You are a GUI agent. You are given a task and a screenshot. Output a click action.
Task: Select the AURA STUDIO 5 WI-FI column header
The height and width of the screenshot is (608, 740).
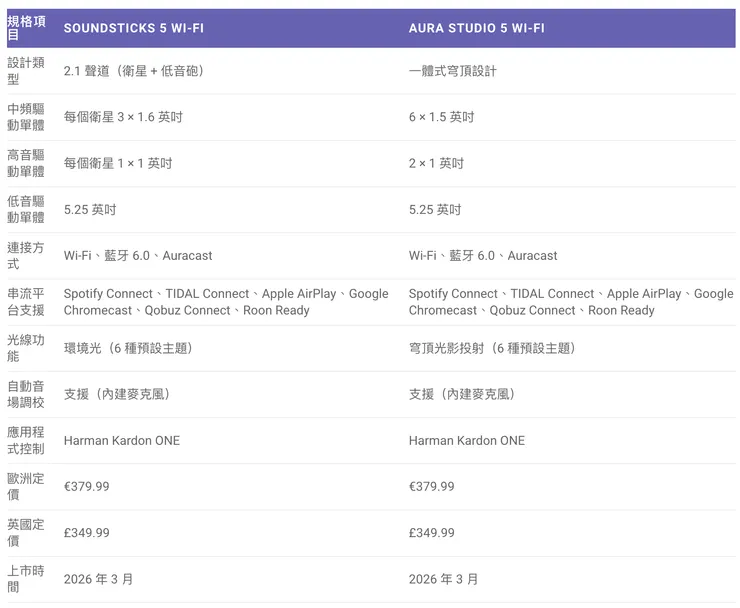point(476,28)
